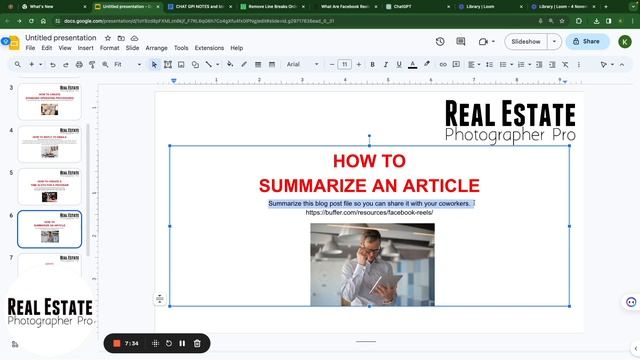
Task: Star the Untitled presentation
Action: (108, 38)
